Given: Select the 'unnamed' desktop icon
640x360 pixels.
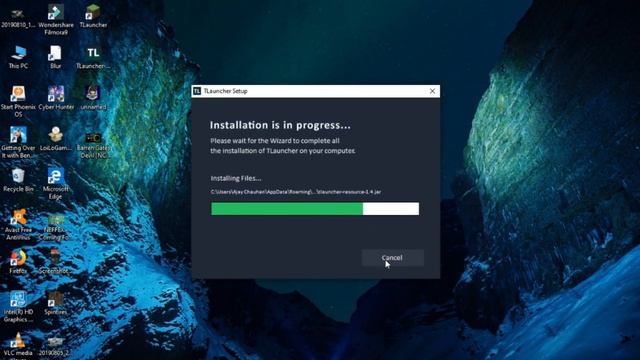Looking at the screenshot, I should pos(93,98).
